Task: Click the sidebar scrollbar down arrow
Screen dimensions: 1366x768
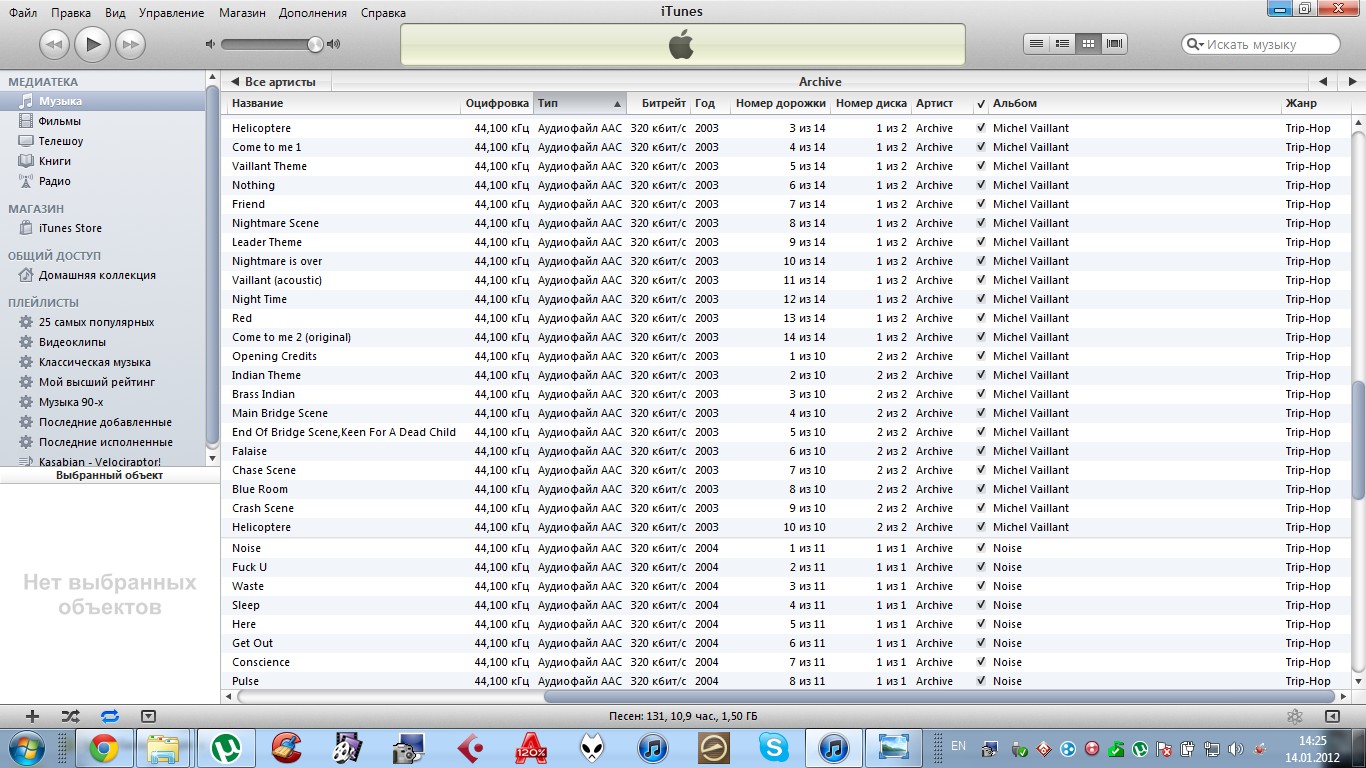Action: (x=212, y=457)
